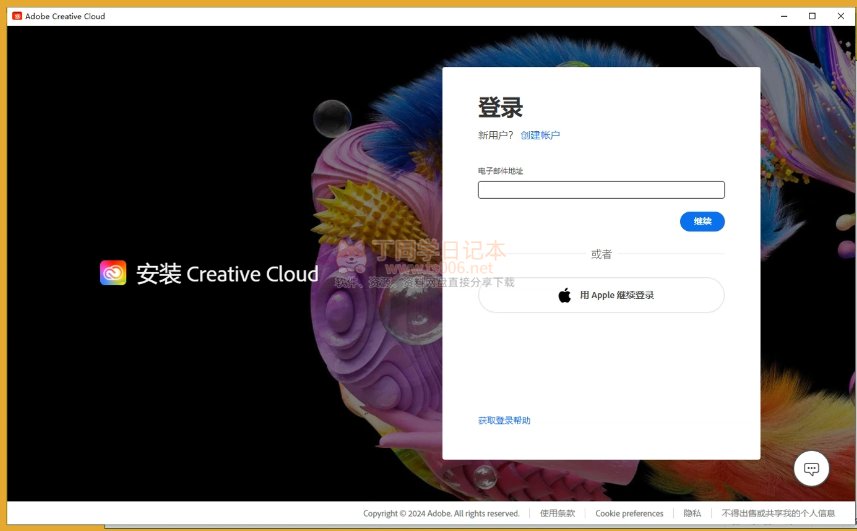857x531 pixels.
Task: Click the Creative Cloud rainbow logo icon
Action: click(113, 273)
